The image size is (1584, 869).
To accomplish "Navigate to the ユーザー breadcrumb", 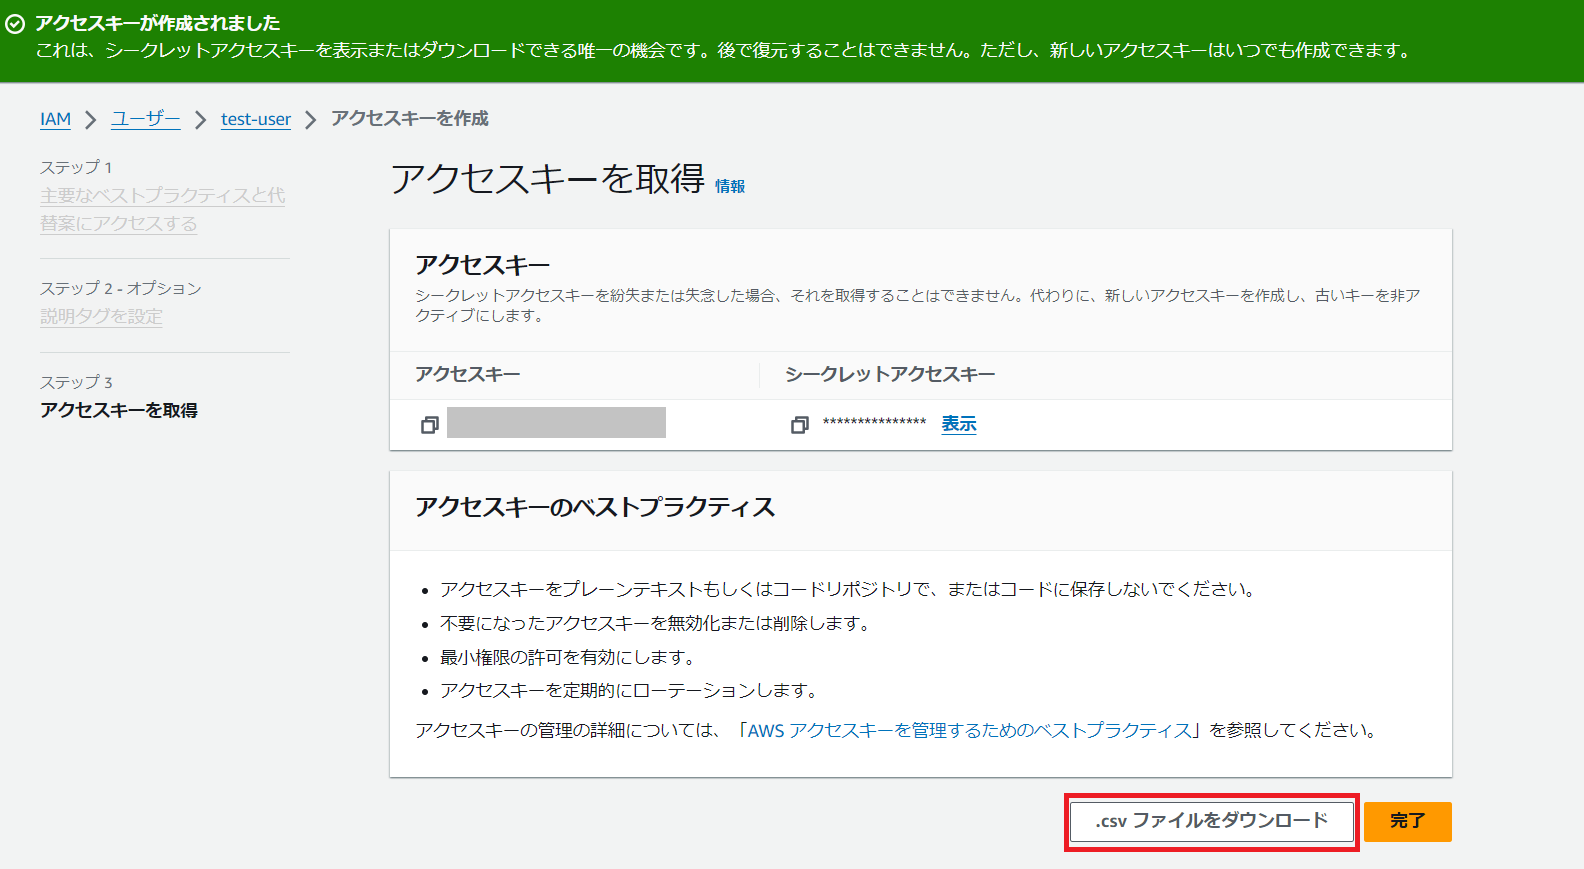I will point(145,119).
